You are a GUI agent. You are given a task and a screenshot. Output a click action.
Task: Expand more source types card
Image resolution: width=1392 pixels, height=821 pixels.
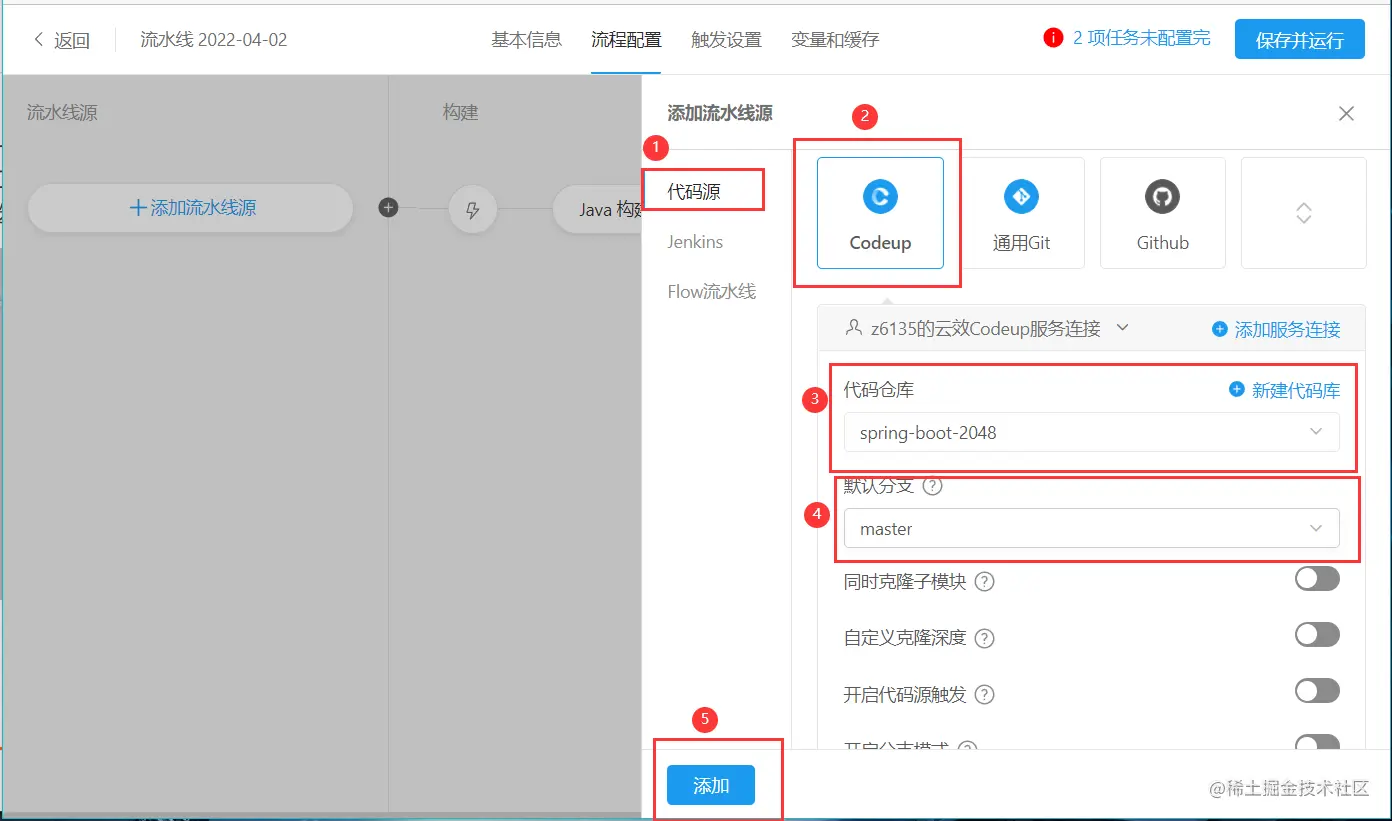[x=1303, y=213]
